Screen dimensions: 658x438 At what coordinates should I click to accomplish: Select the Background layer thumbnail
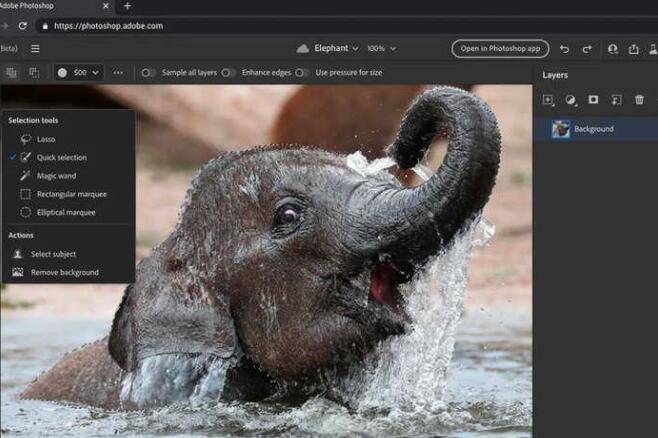[x=561, y=129]
